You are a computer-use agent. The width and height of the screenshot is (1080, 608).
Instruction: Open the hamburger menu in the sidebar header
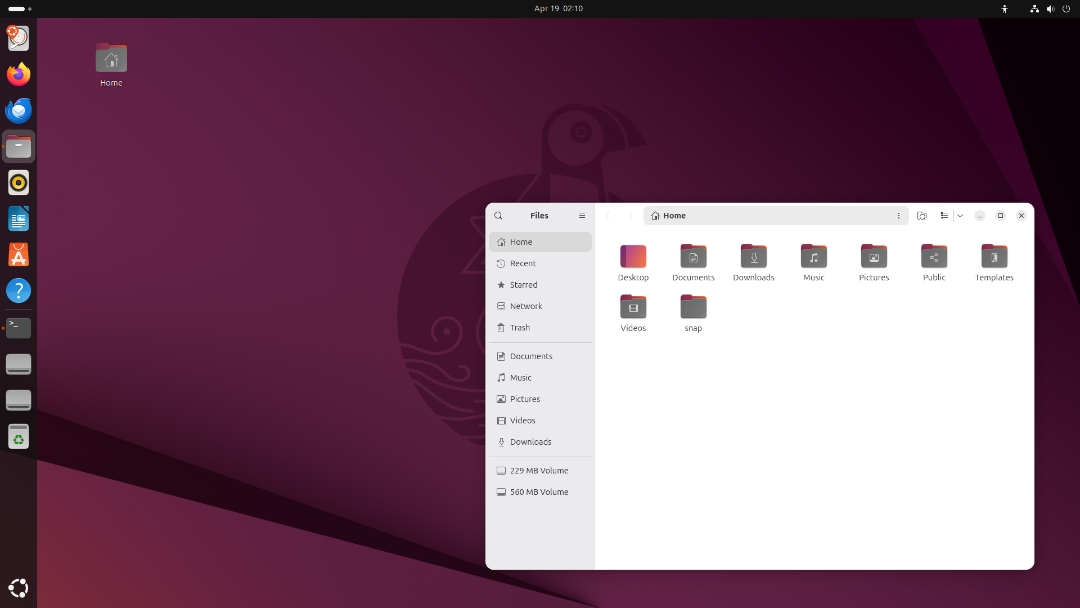click(582, 215)
